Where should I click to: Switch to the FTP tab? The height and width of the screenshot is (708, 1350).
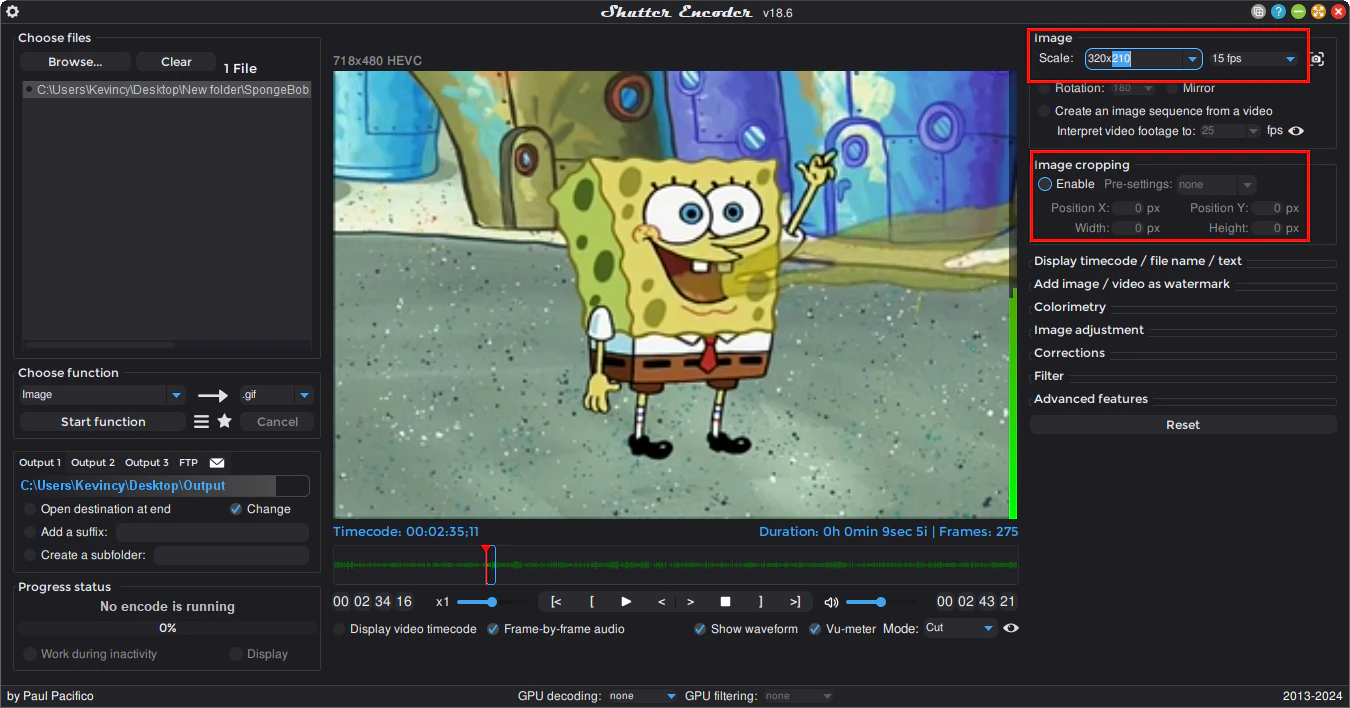tap(188, 463)
